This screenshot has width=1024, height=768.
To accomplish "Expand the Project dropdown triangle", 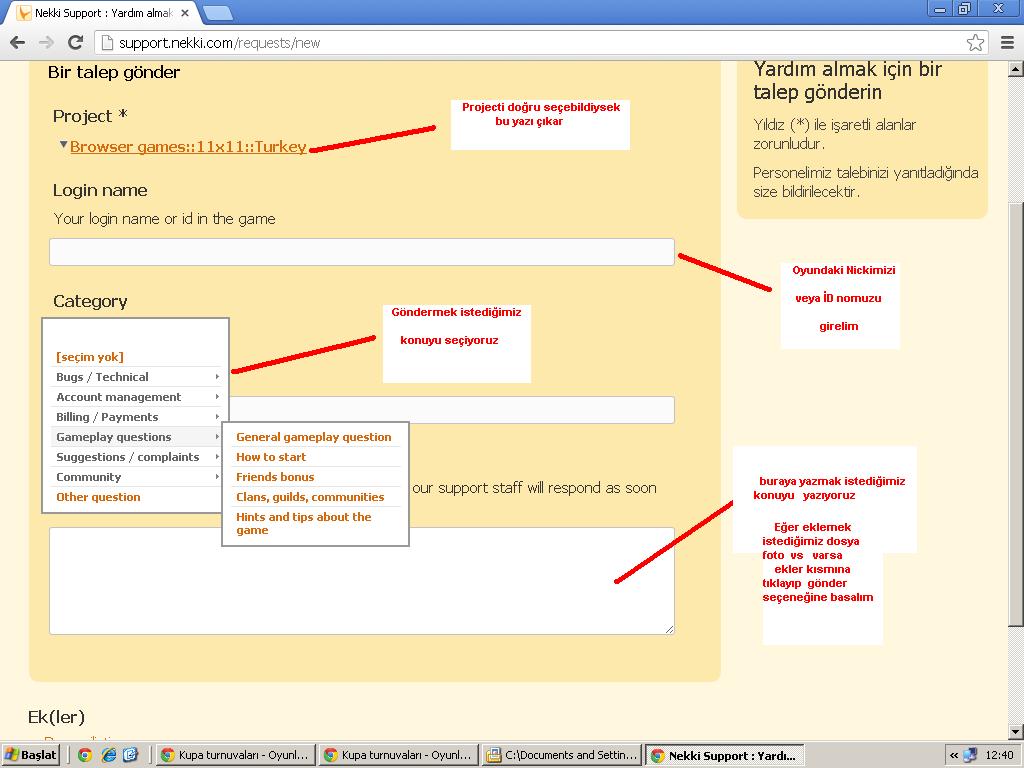I will [63, 145].
